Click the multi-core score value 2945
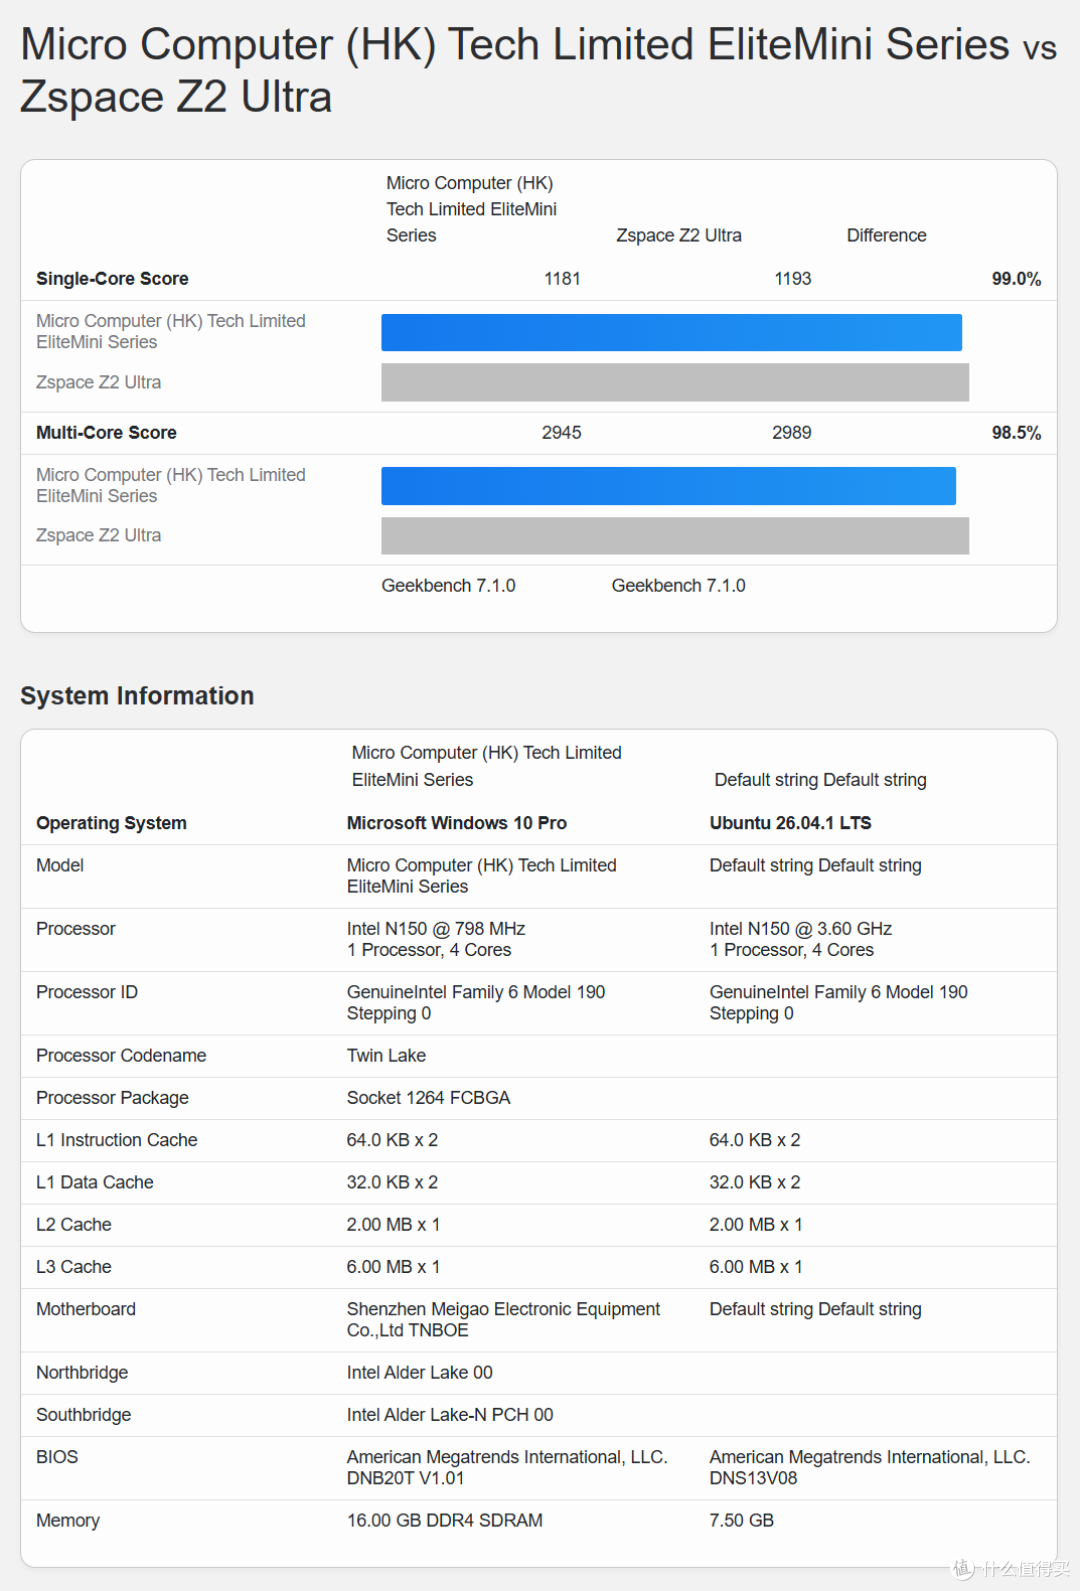 coord(562,433)
